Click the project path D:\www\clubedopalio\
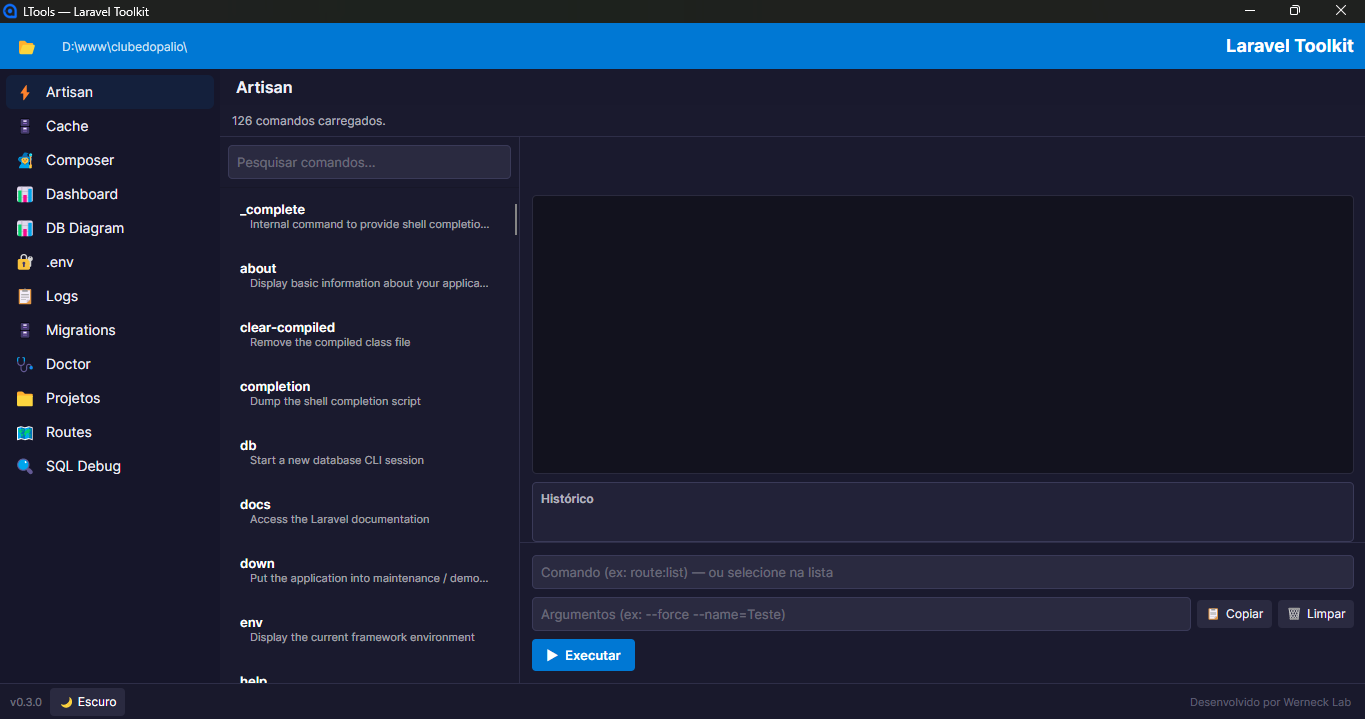Viewport: 1365px width, 719px height. pyautogui.click(x=125, y=47)
